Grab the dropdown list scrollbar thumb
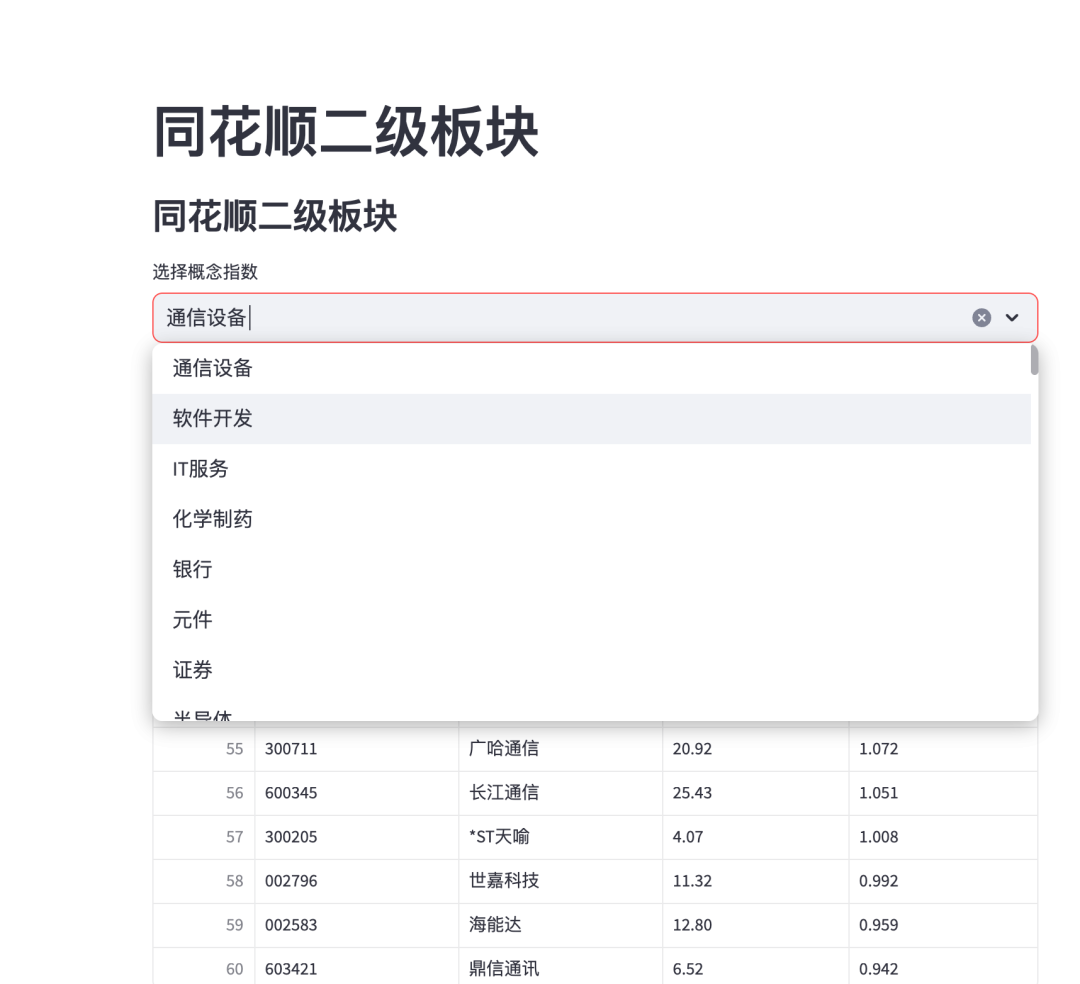The image size is (1080, 984). point(1035,360)
